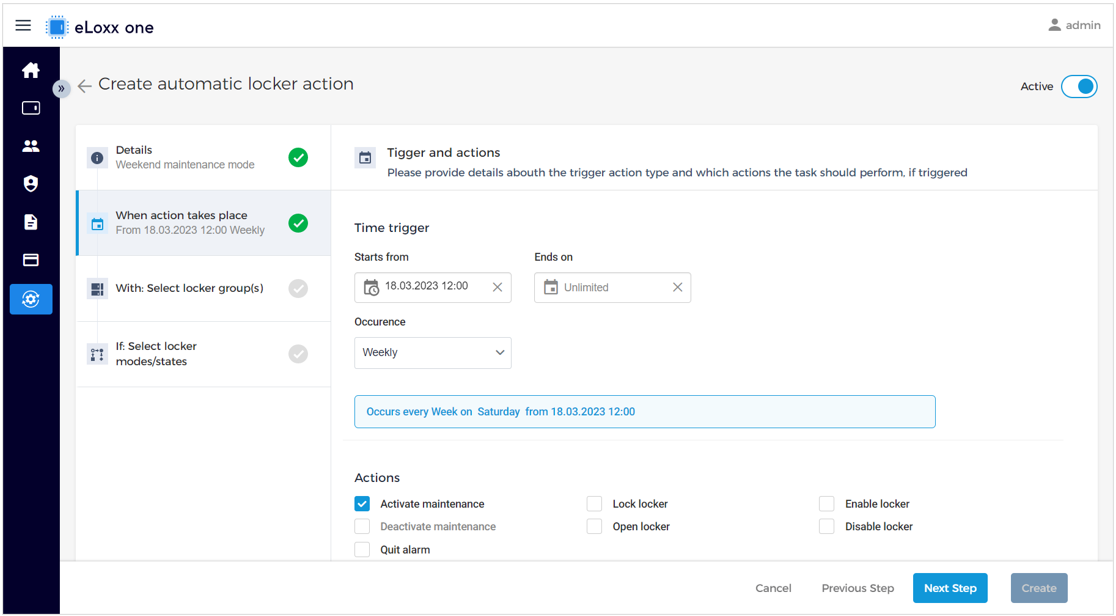
Task: Go back using the left arrow
Action: pyautogui.click(x=85, y=86)
